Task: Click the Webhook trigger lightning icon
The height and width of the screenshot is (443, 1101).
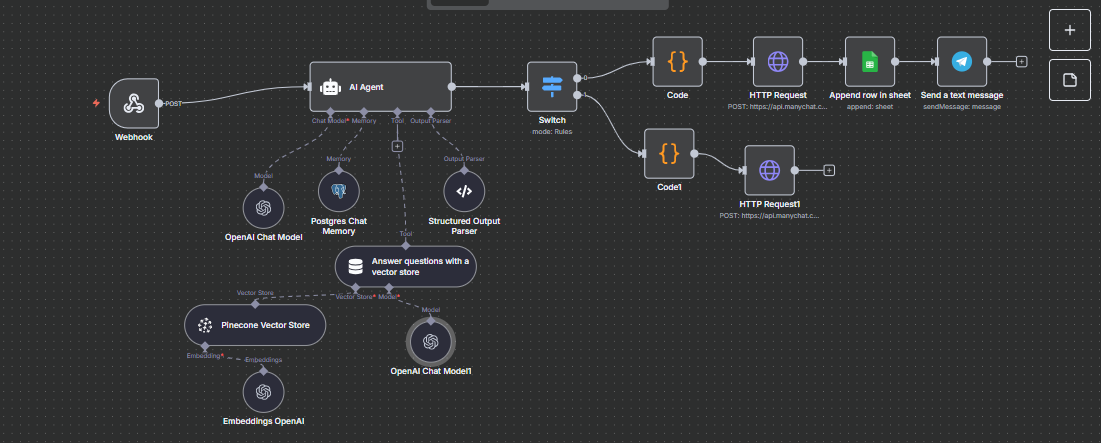Action: point(97,103)
